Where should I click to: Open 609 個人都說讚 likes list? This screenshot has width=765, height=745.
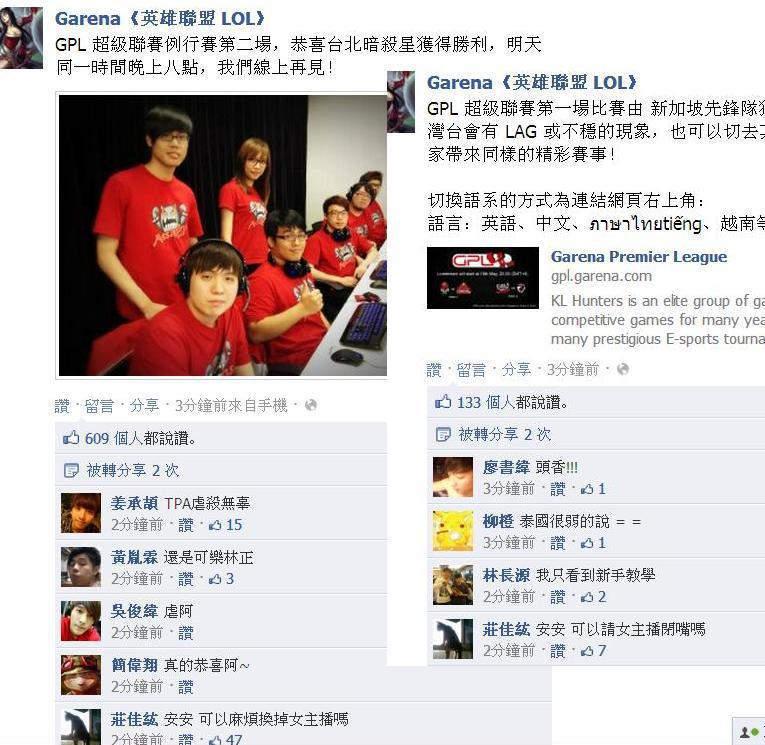[141, 438]
